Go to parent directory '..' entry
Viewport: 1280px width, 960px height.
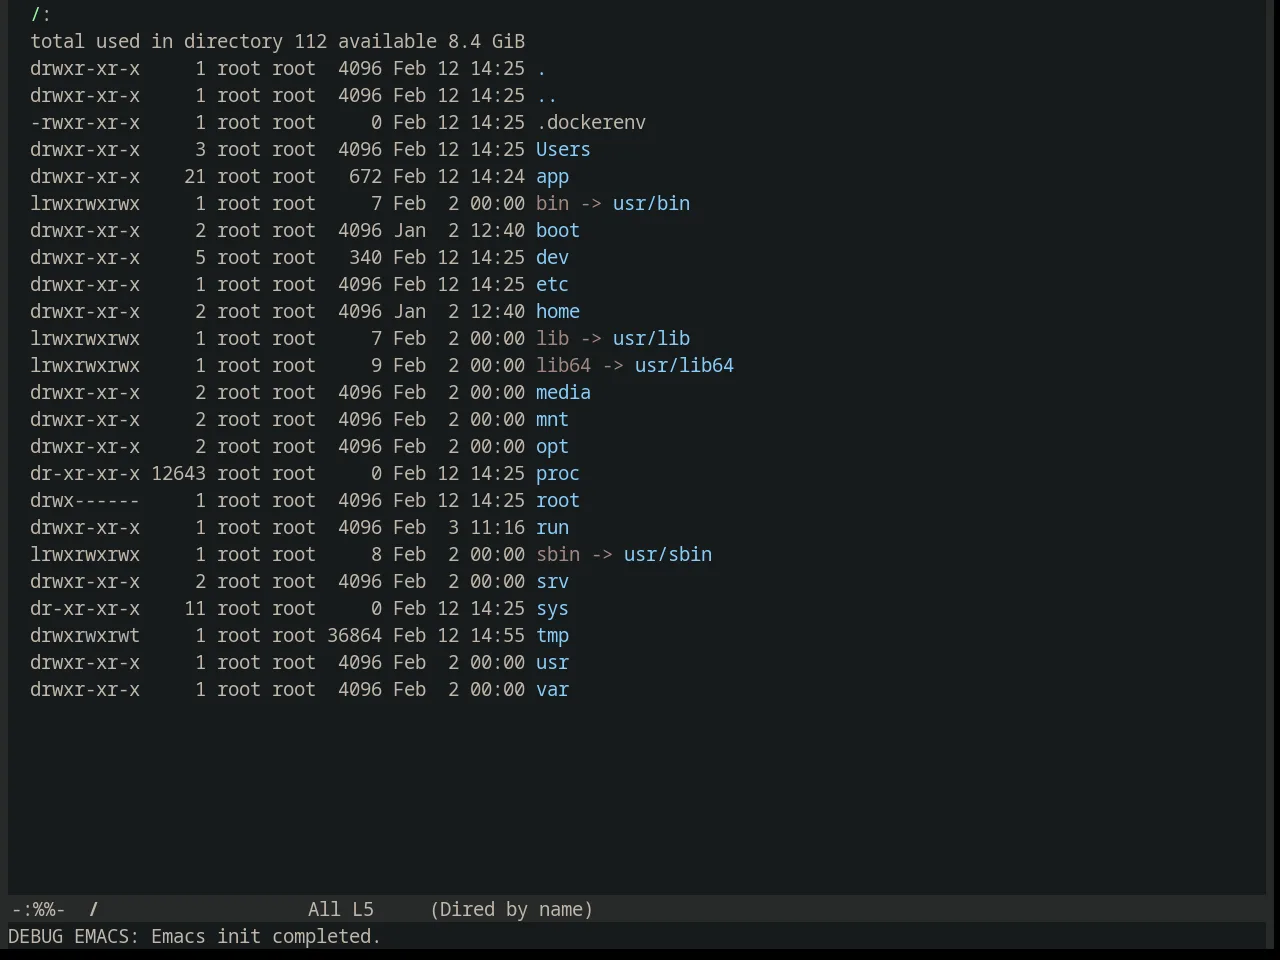tap(547, 95)
